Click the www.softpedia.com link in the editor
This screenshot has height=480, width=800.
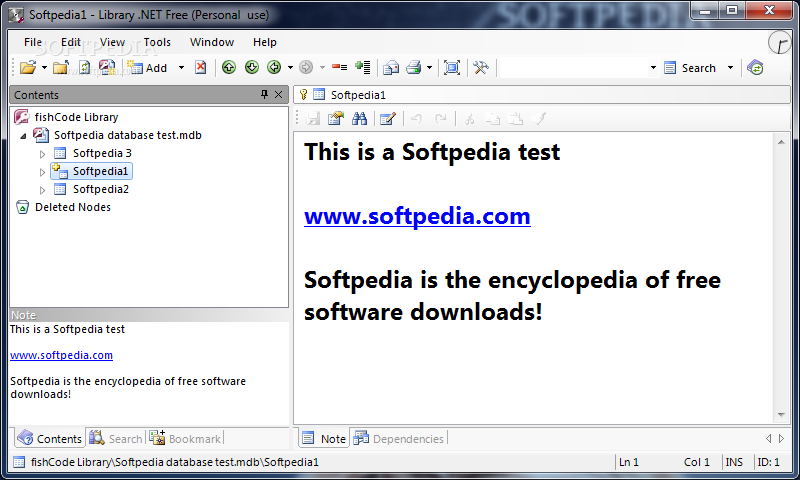click(417, 216)
